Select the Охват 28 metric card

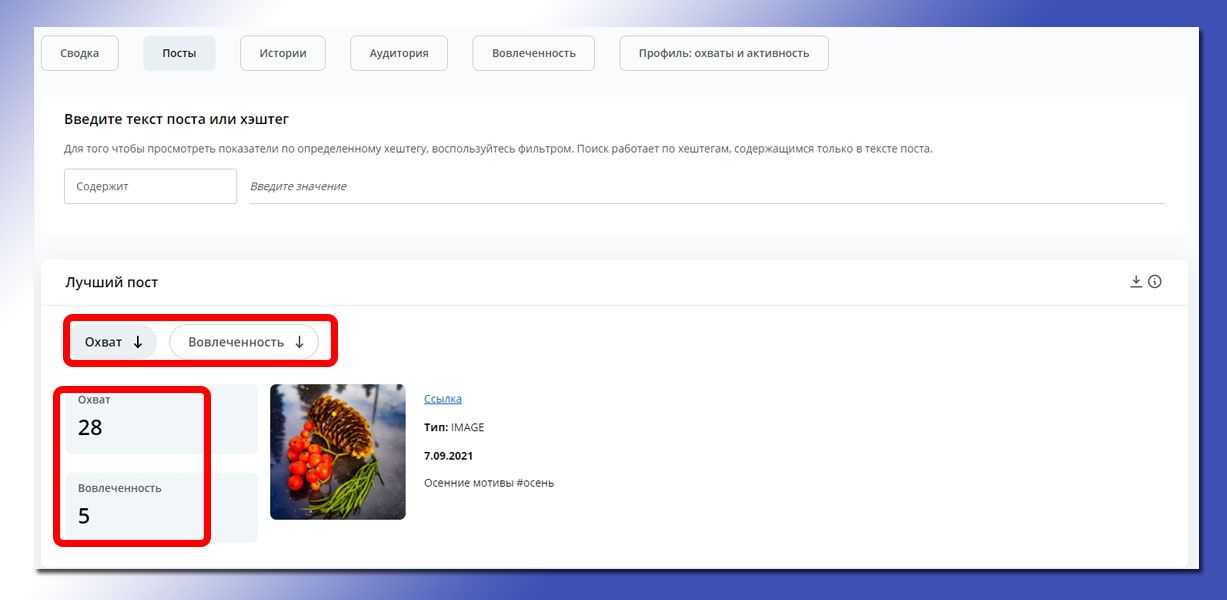[x=155, y=418]
